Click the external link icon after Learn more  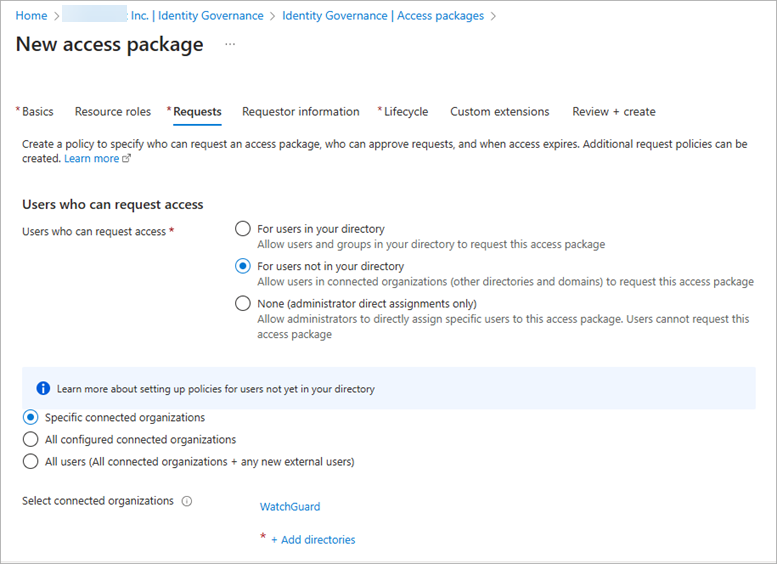pyautogui.click(x=126, y=159)
